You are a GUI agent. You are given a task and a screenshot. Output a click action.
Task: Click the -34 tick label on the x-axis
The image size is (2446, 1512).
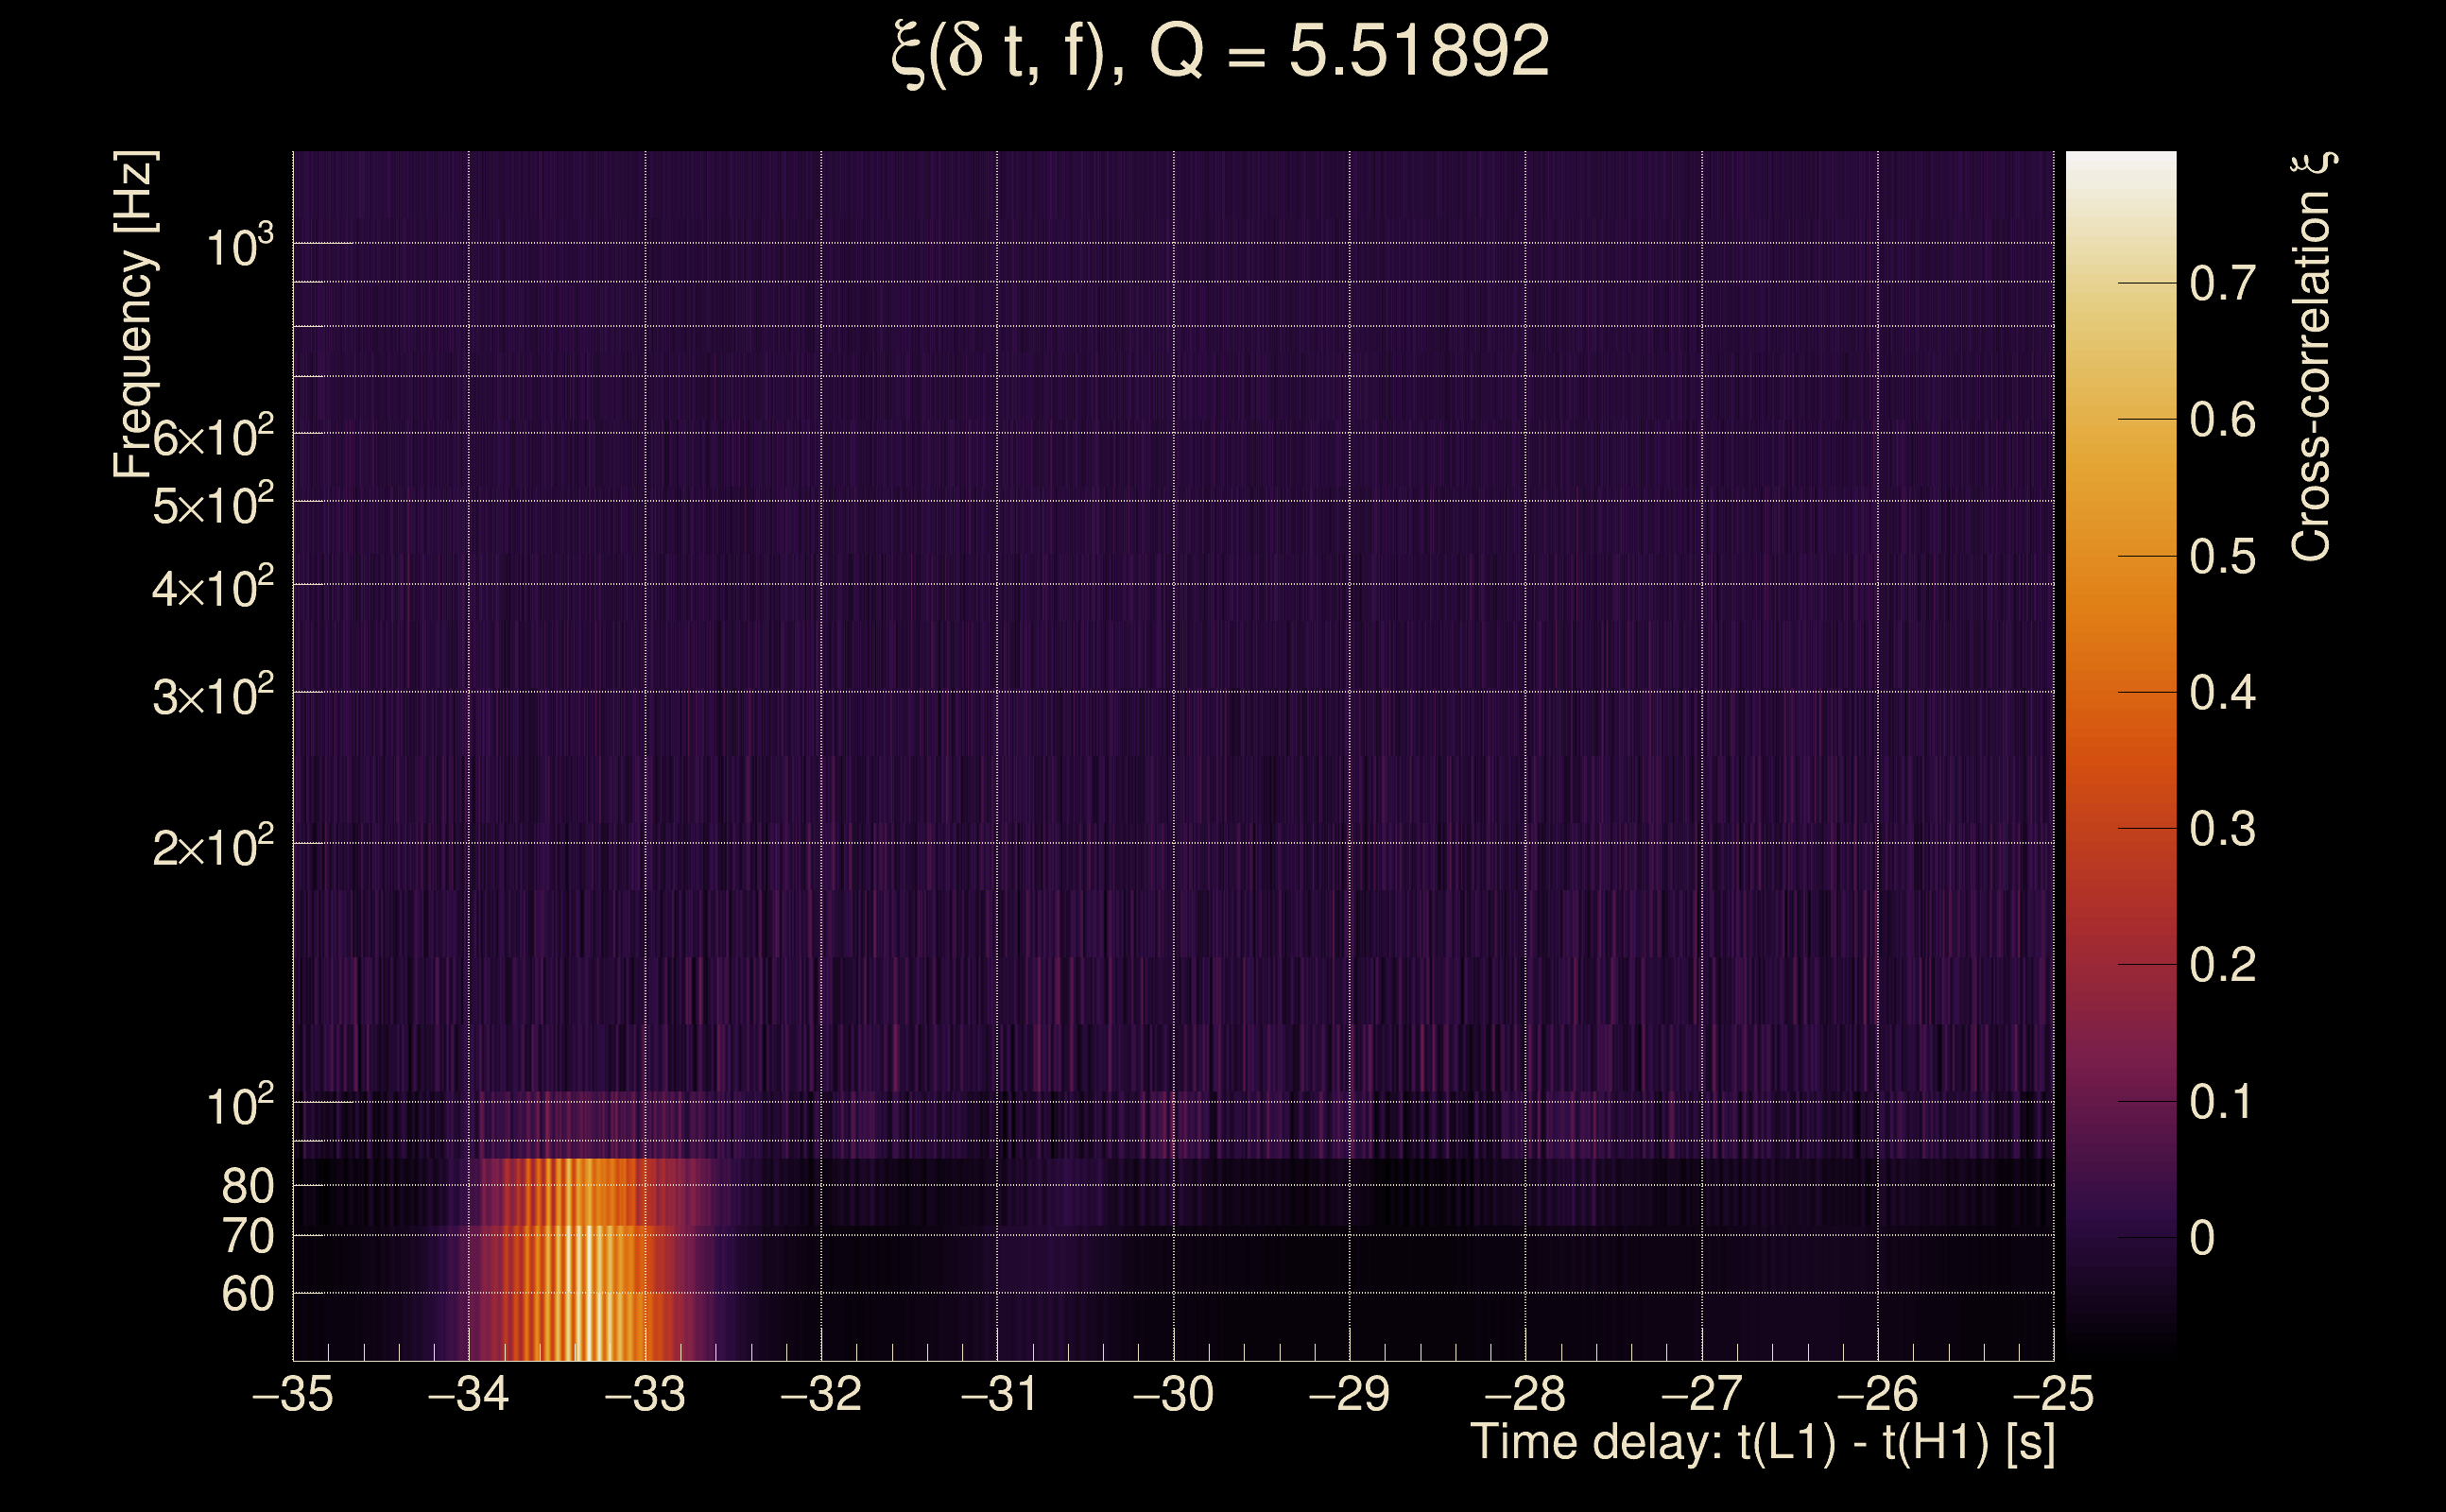[x=468, y=1394]
